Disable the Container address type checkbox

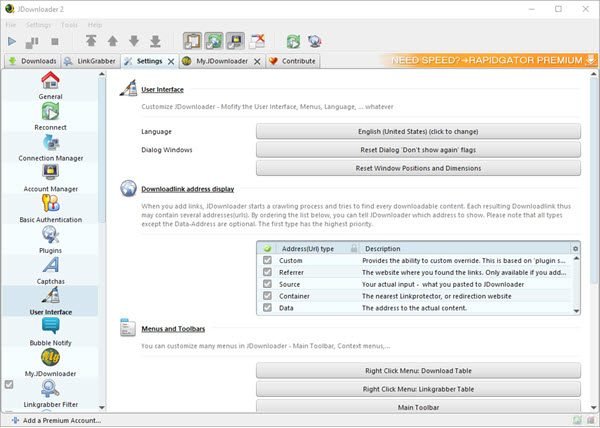[267, 296]
